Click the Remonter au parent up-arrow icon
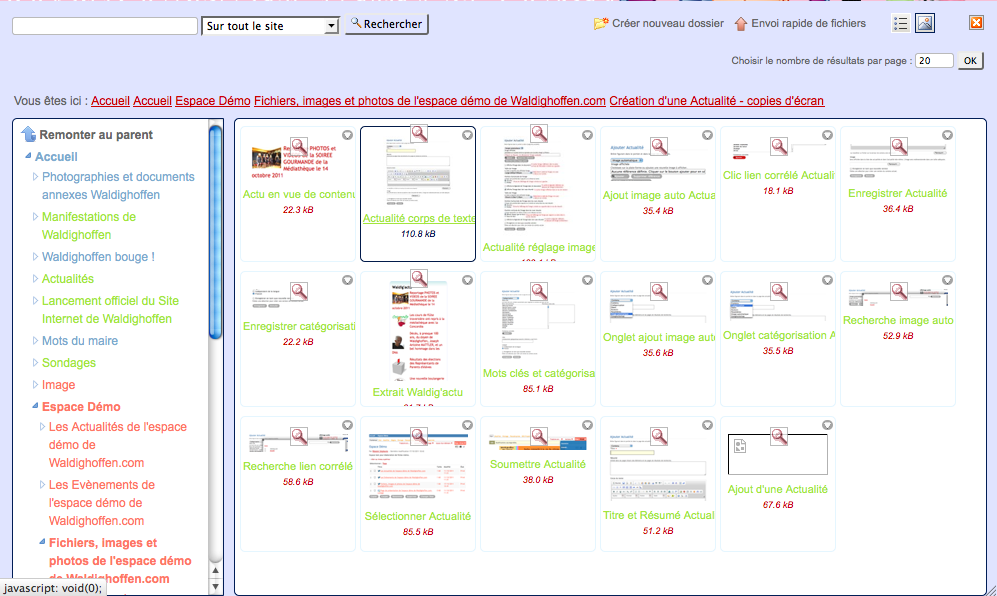Screen dimensions: 997x596 point(28,134)
